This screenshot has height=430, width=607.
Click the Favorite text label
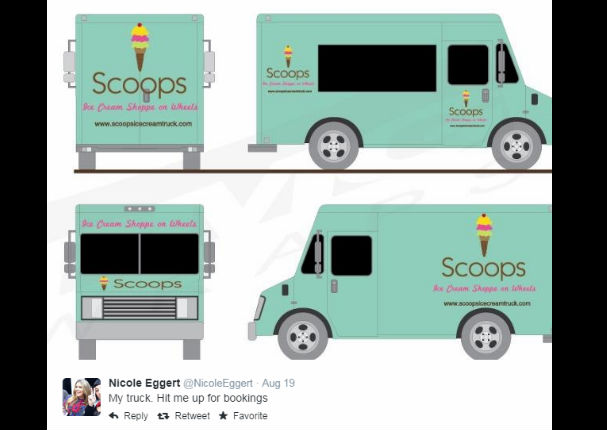250,416
